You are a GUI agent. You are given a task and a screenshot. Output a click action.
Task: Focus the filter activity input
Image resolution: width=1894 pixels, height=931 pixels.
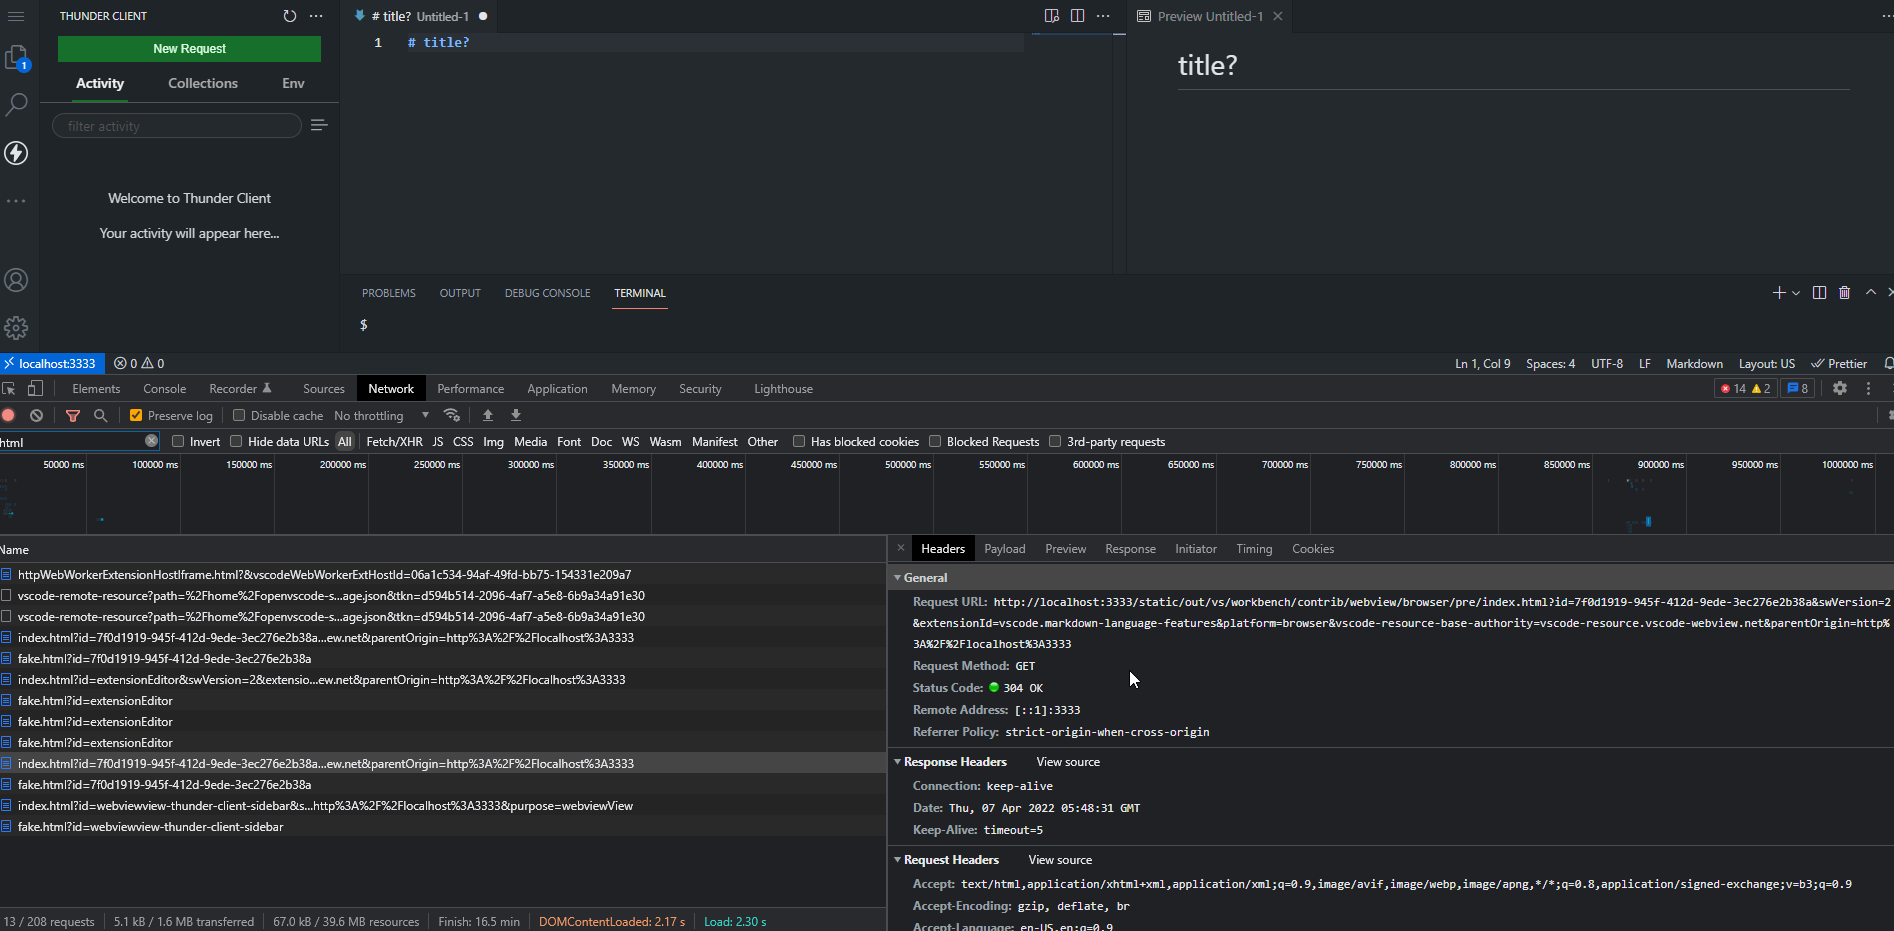tap(177, 126)
